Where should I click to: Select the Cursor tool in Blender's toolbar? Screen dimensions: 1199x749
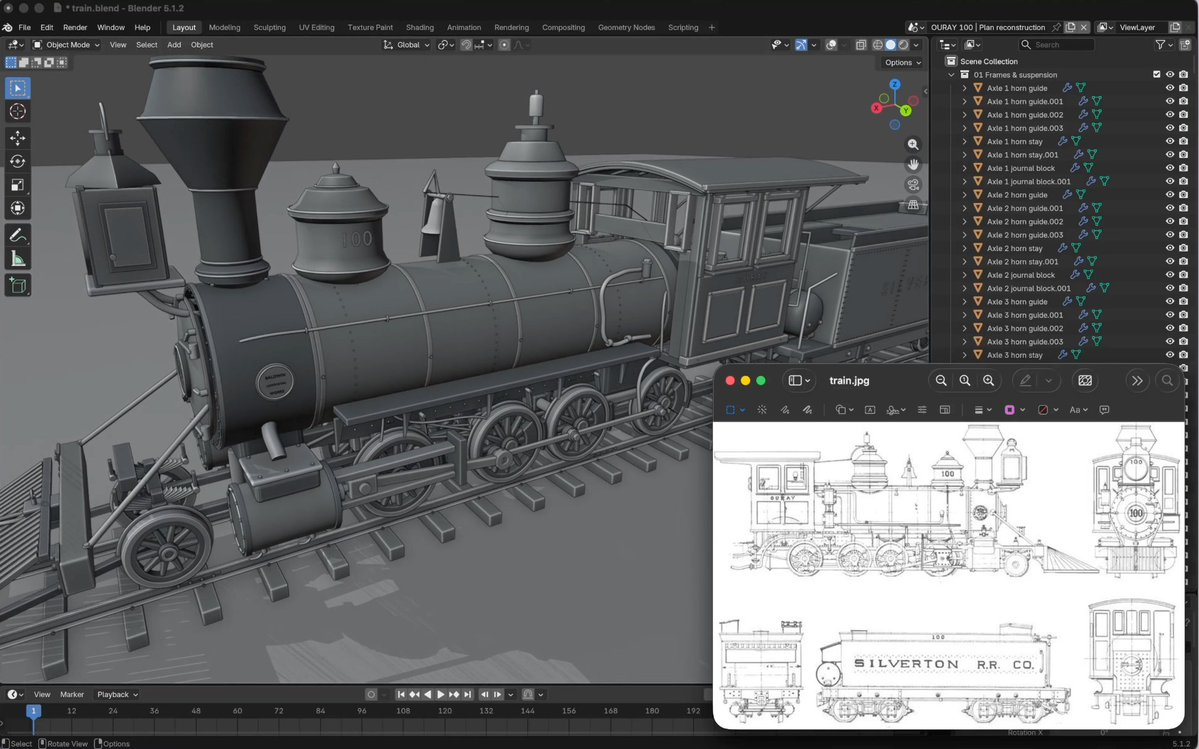(x=18, y=112)
